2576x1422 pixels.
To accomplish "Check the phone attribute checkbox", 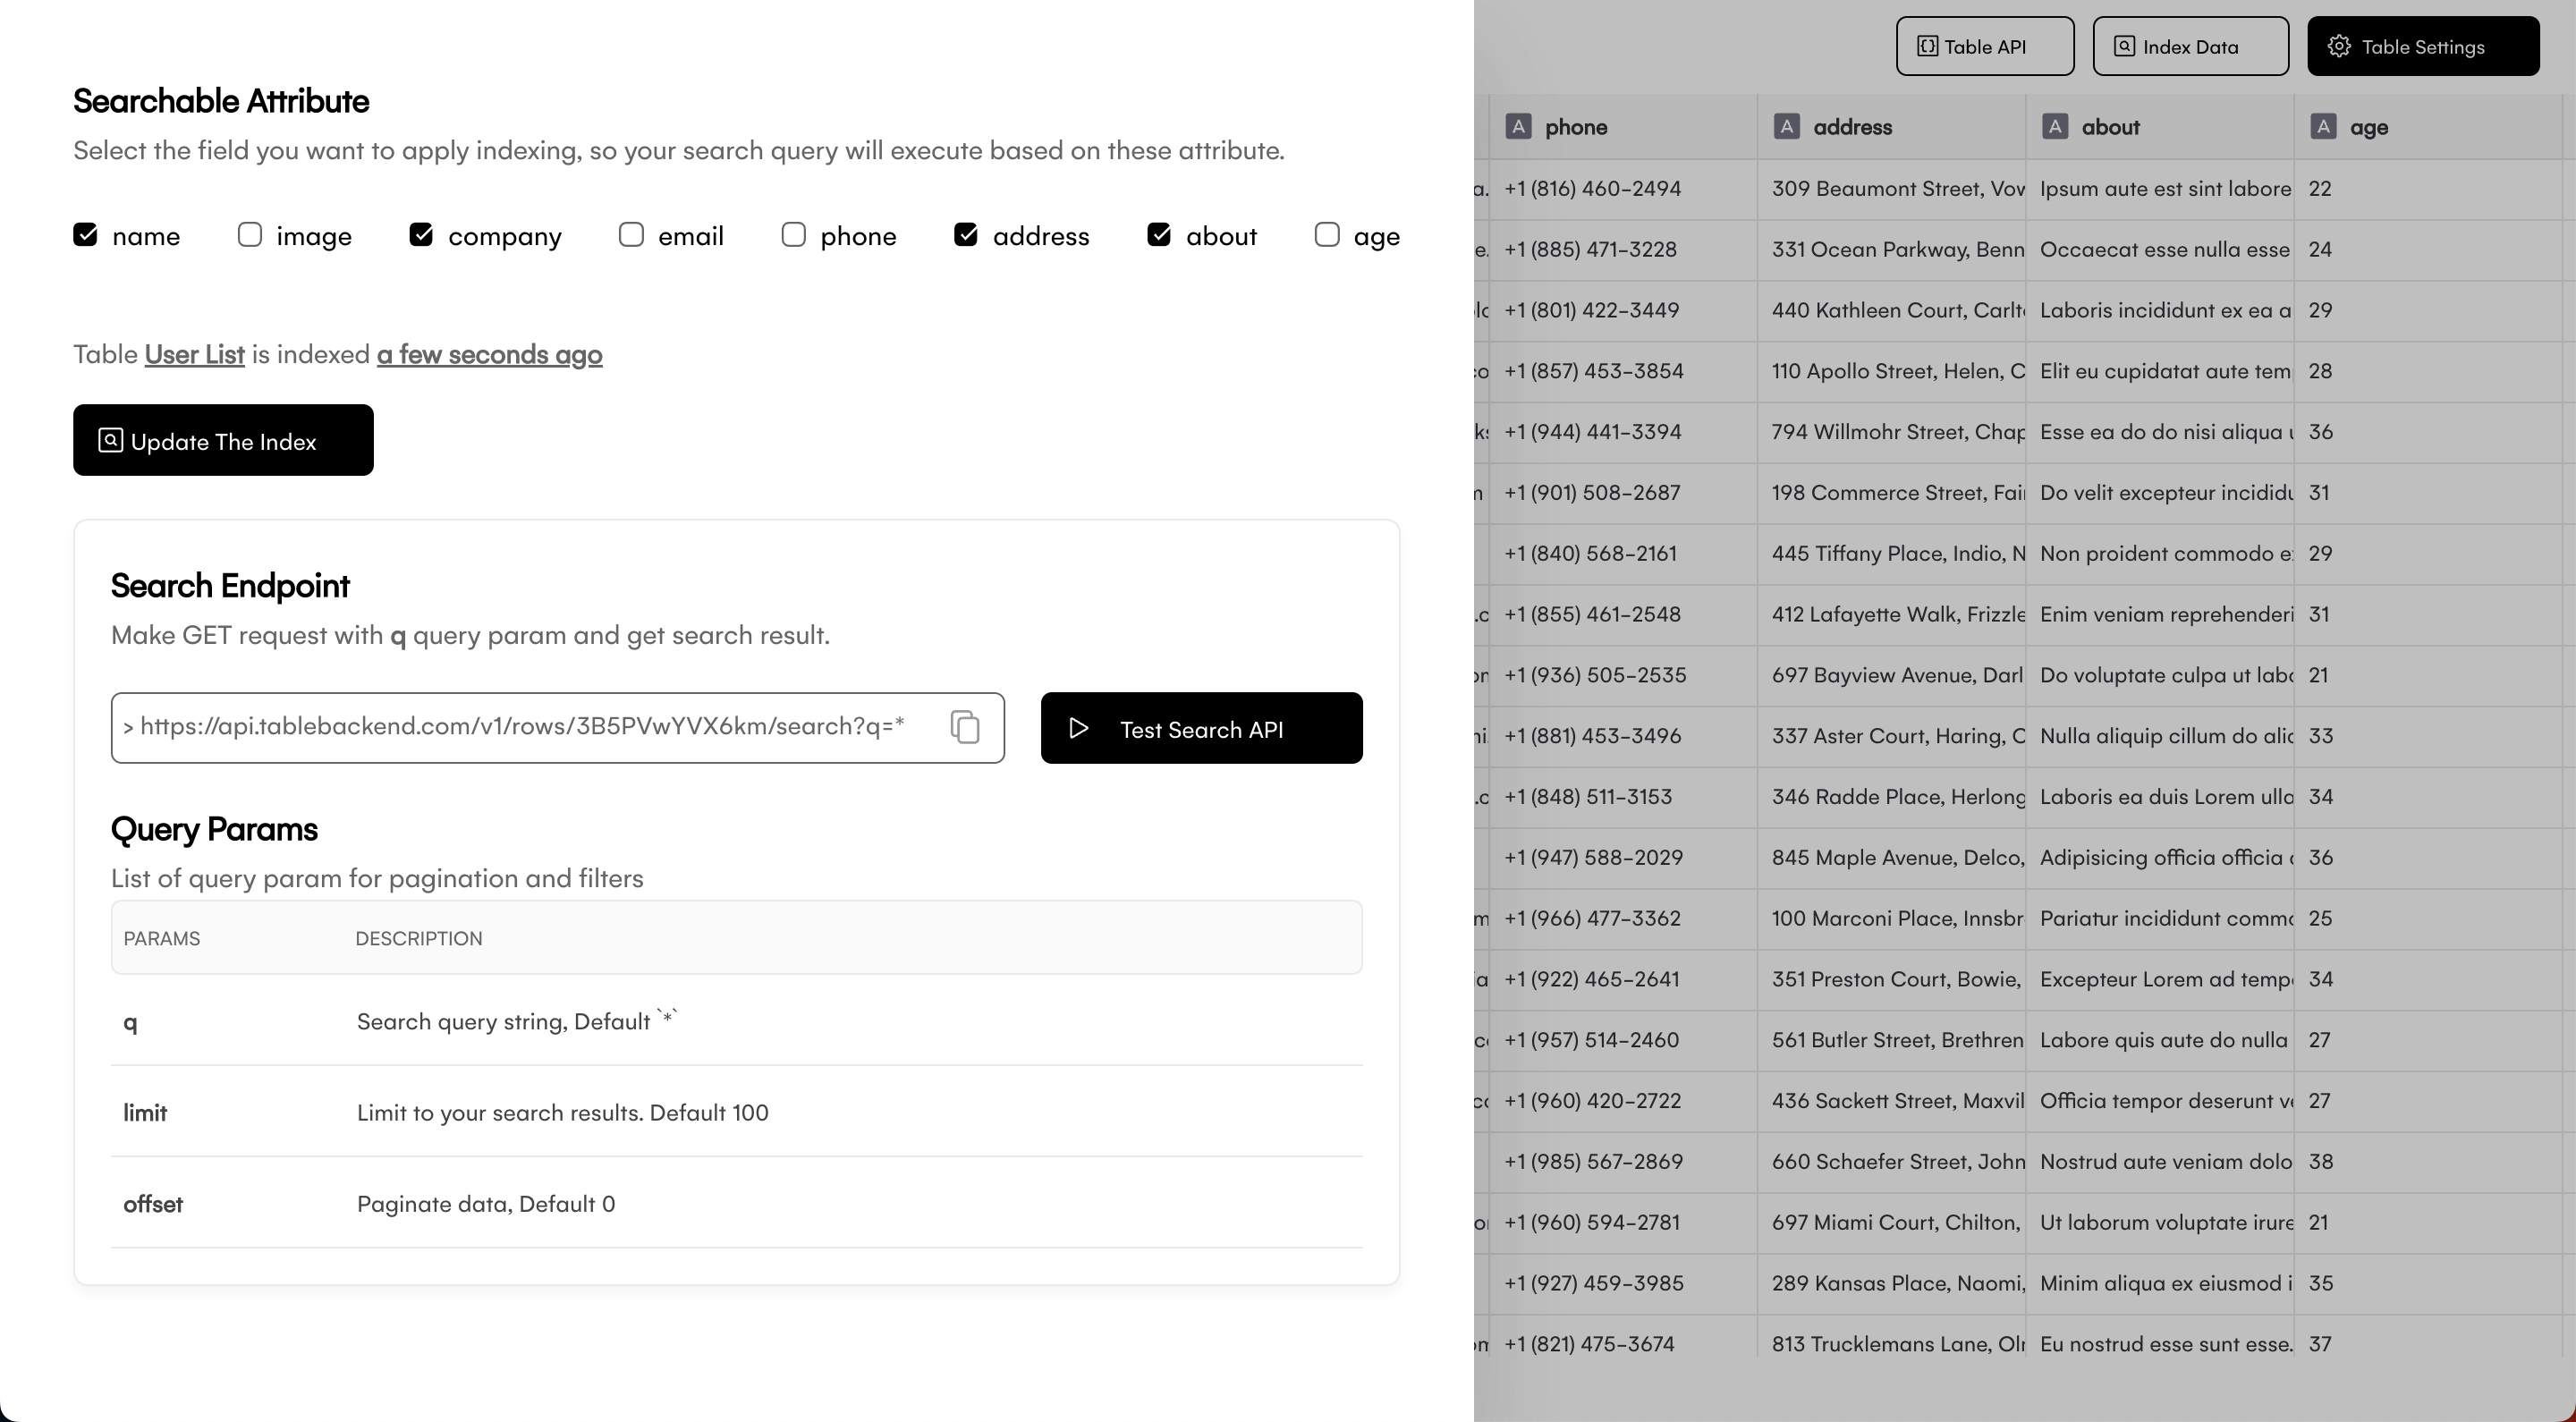I will 794,235.
